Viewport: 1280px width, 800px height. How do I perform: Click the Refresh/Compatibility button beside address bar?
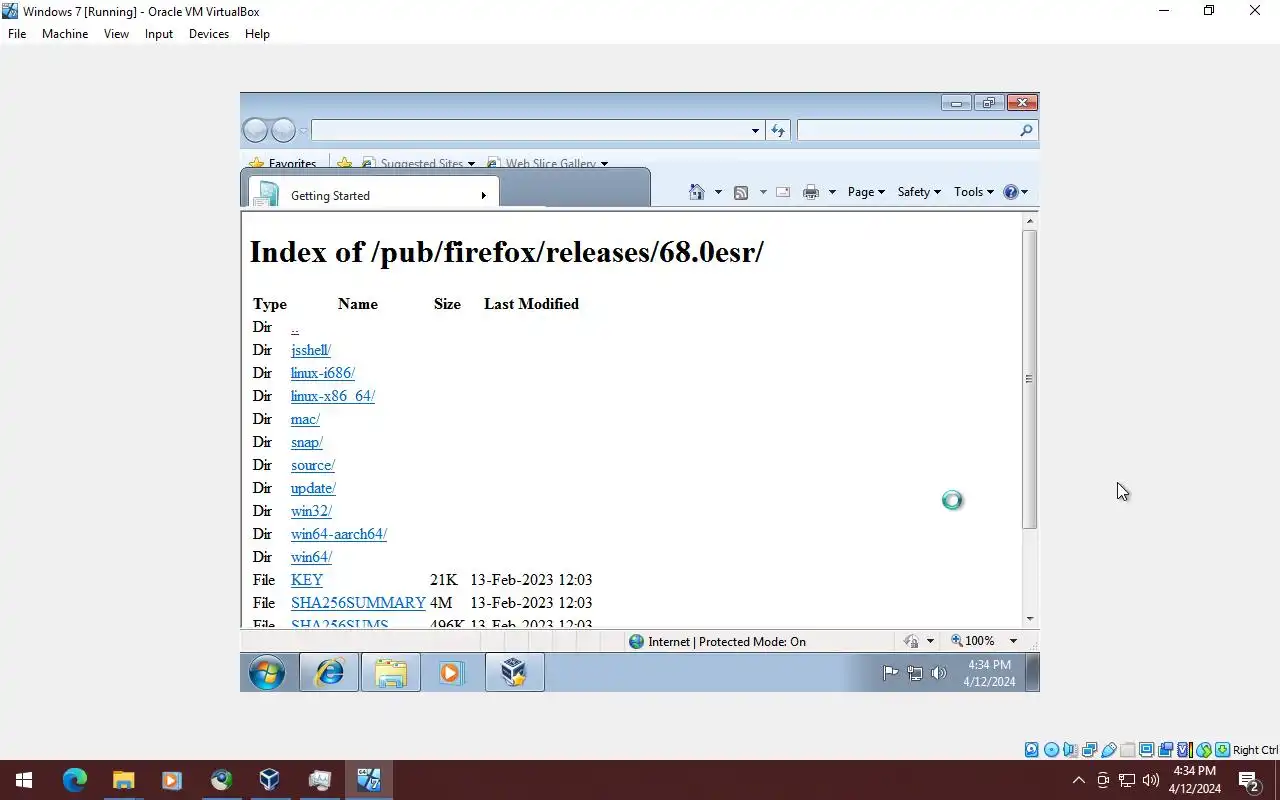pyautogui.click(x=778, y=130)
